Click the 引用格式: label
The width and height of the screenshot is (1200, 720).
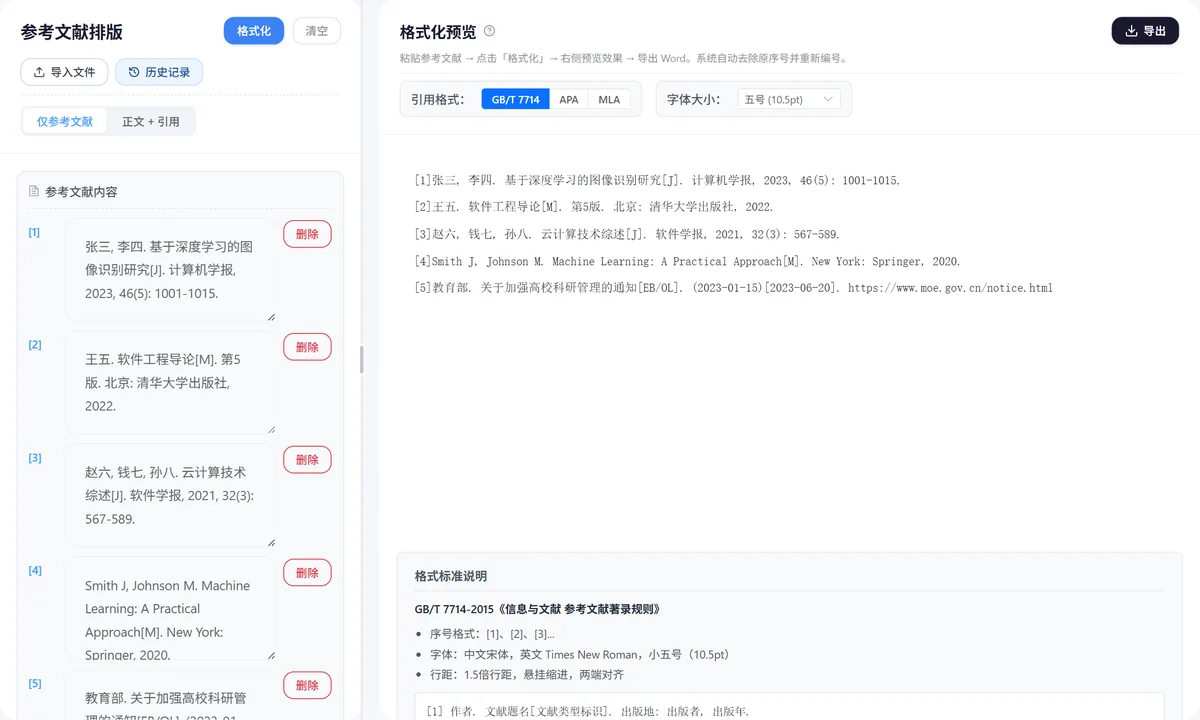[438, 100]
